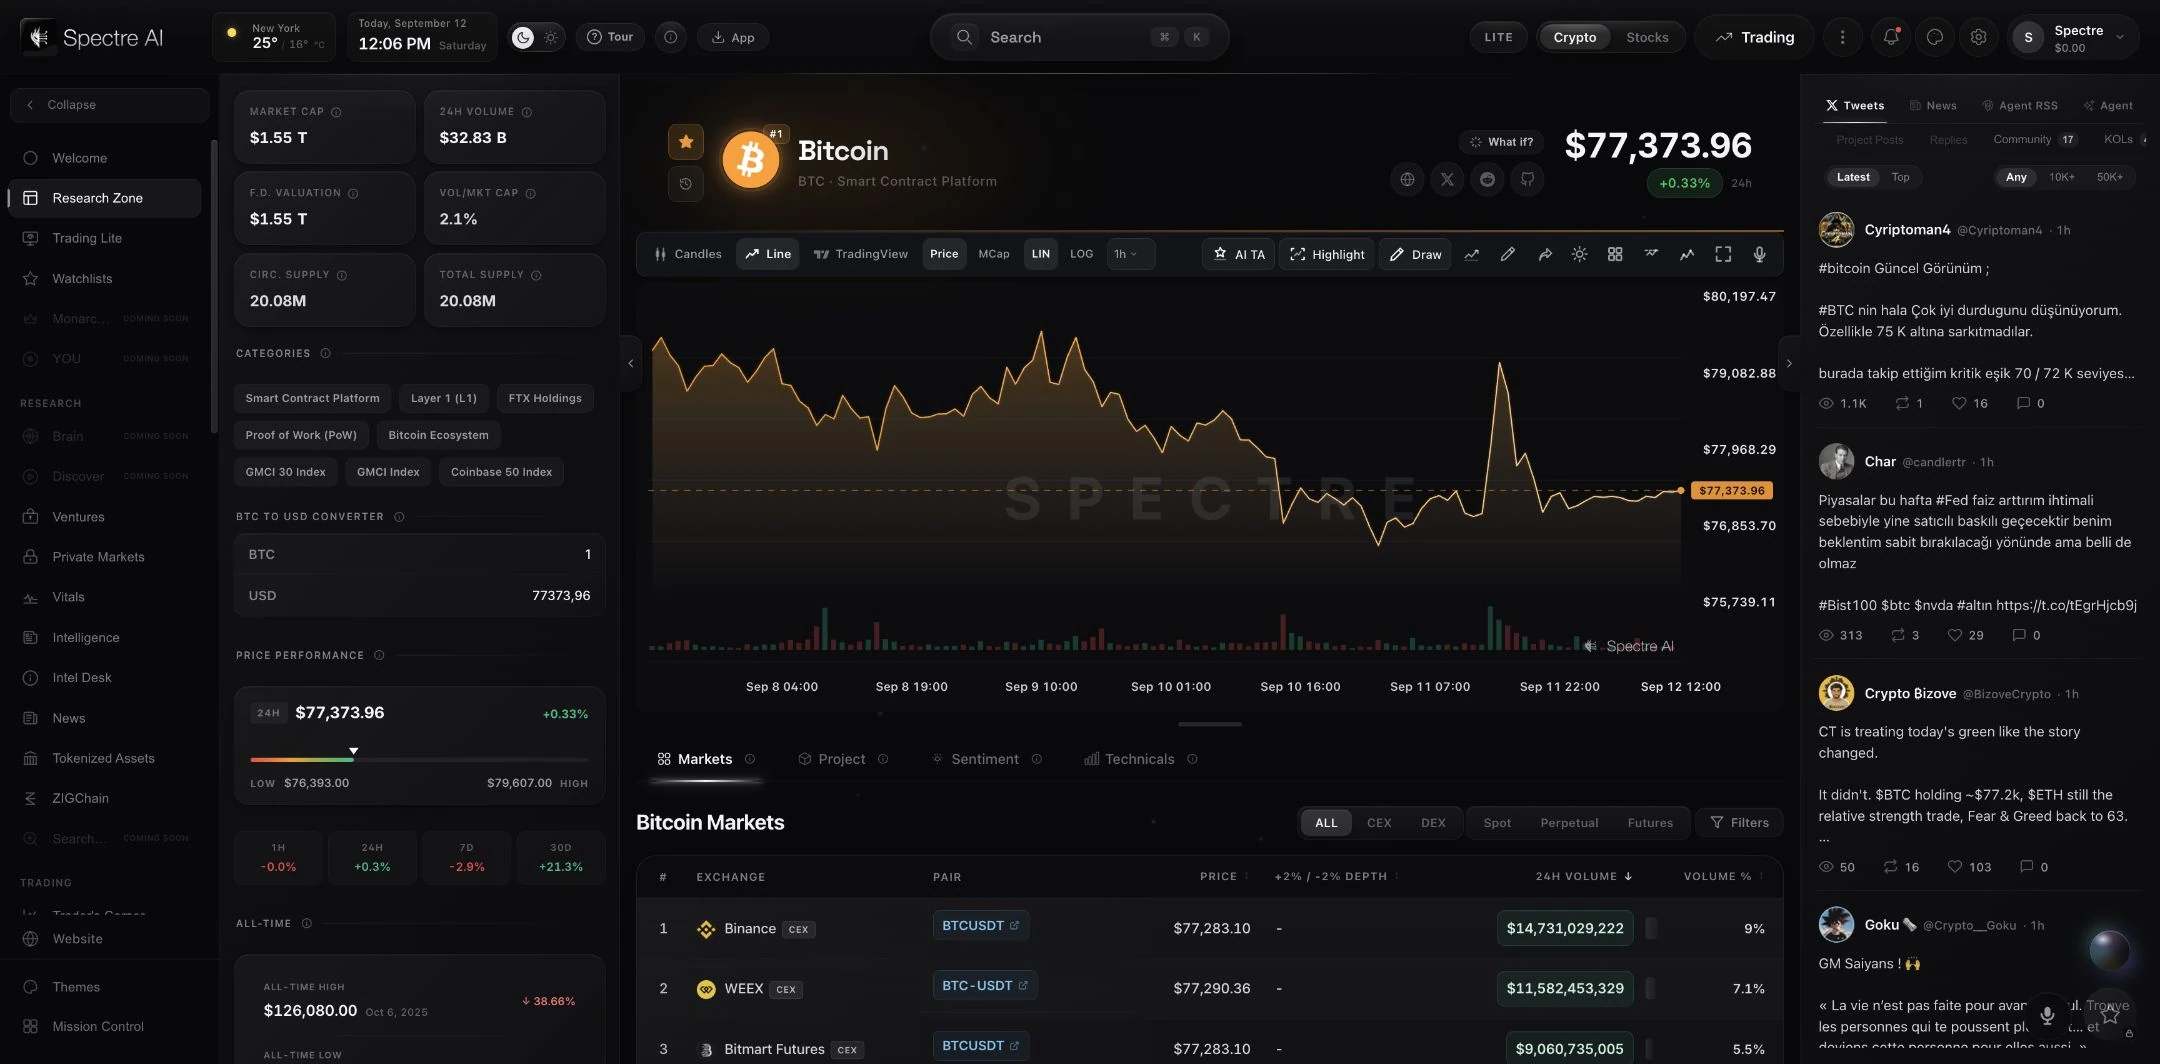Expand the right panel chevron beside chart

point(1789,363)
